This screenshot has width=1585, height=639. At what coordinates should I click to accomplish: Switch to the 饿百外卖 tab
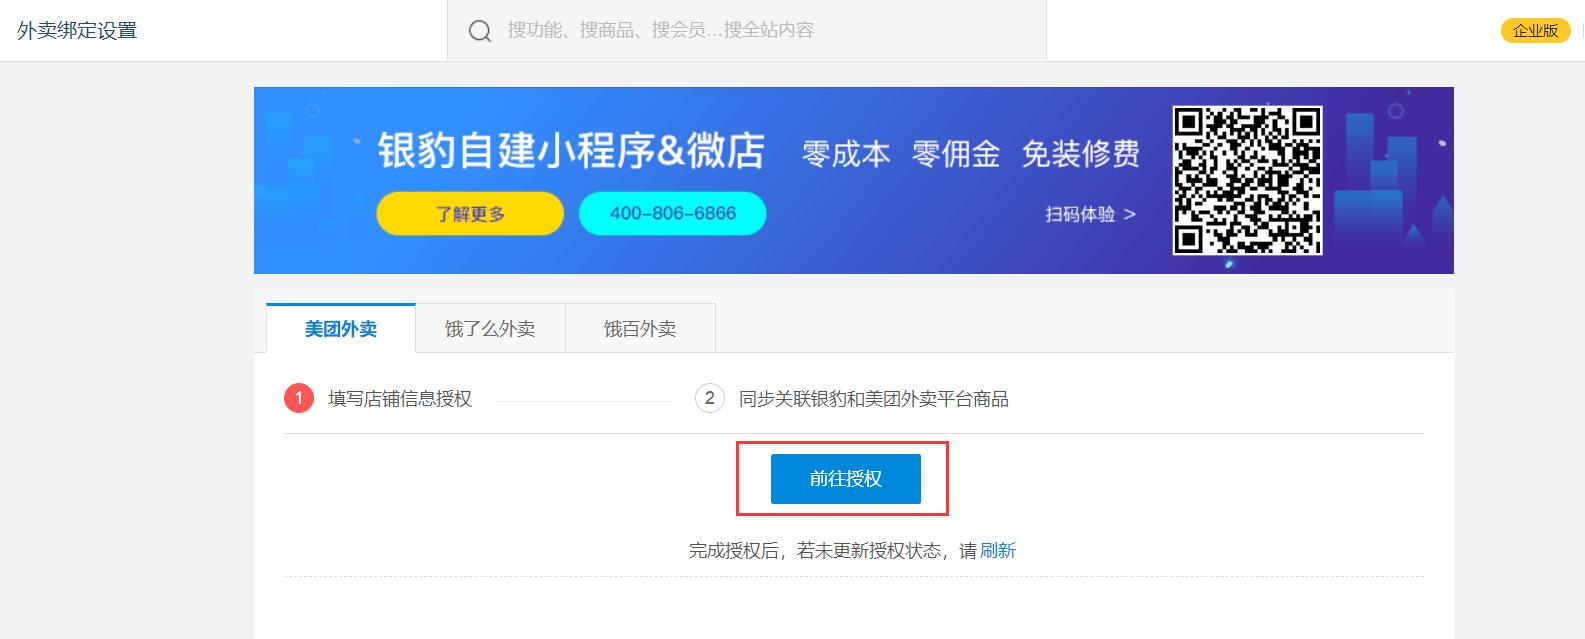[x=641, y=328]
